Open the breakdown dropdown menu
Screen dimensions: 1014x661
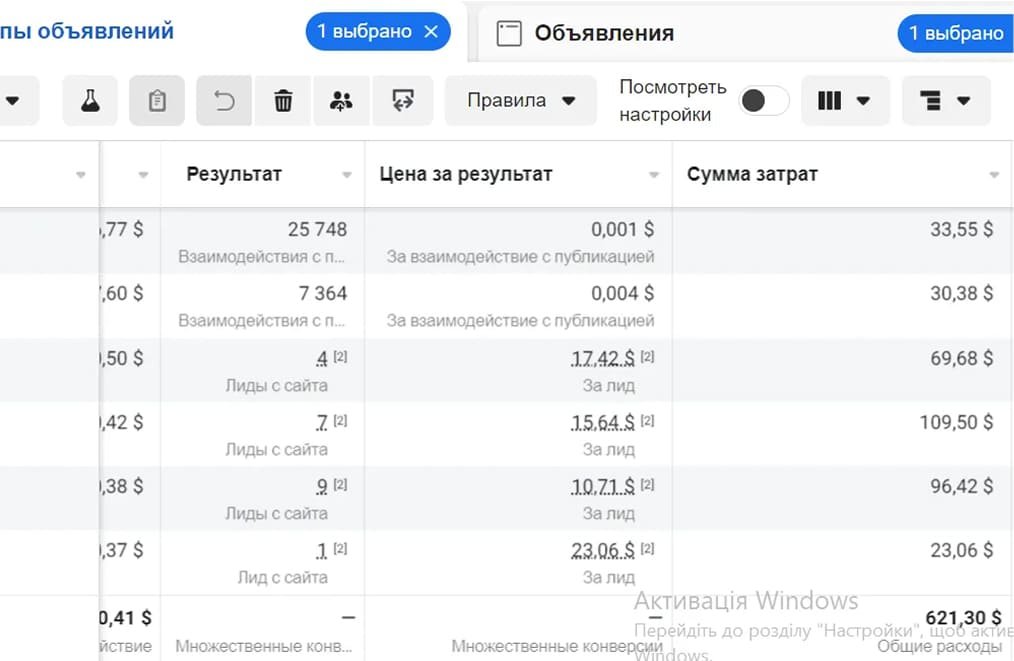945,101
